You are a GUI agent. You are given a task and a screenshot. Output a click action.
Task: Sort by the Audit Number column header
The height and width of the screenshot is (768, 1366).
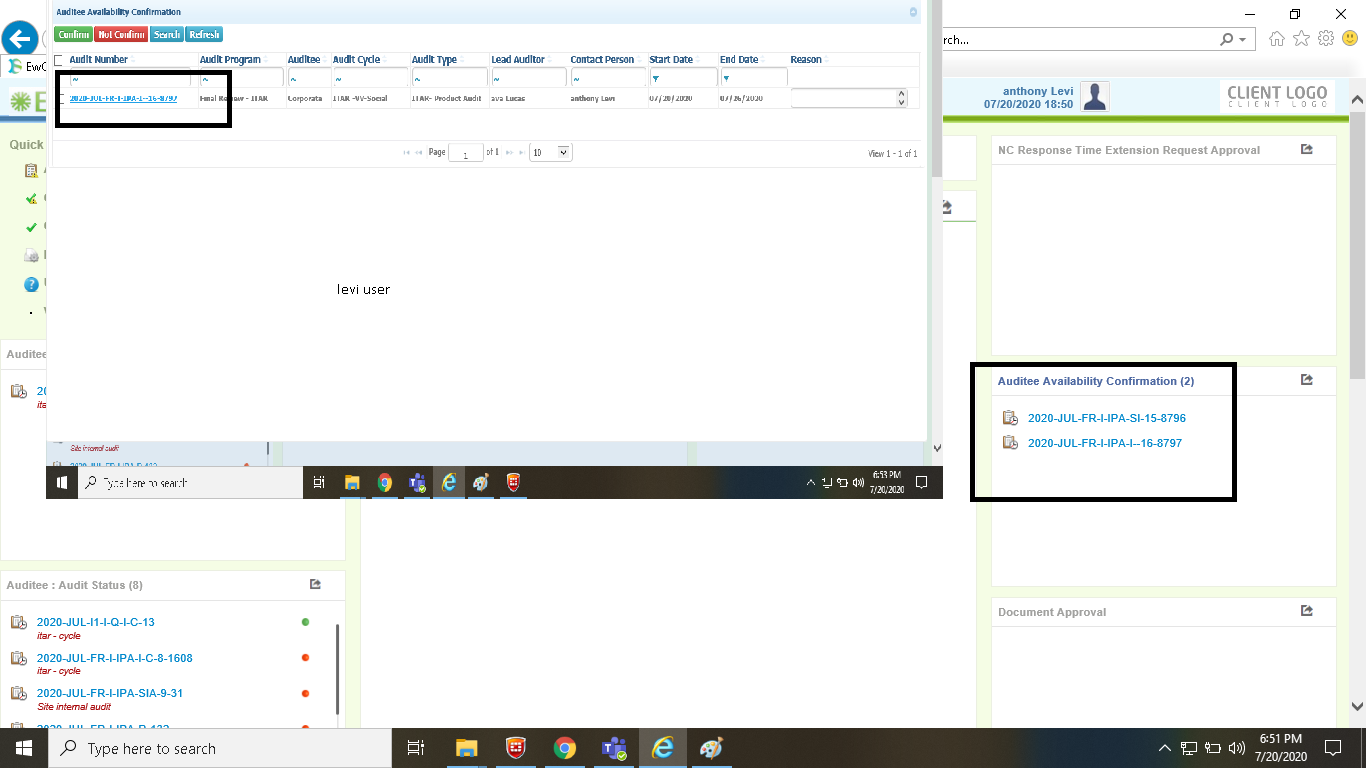98,60
